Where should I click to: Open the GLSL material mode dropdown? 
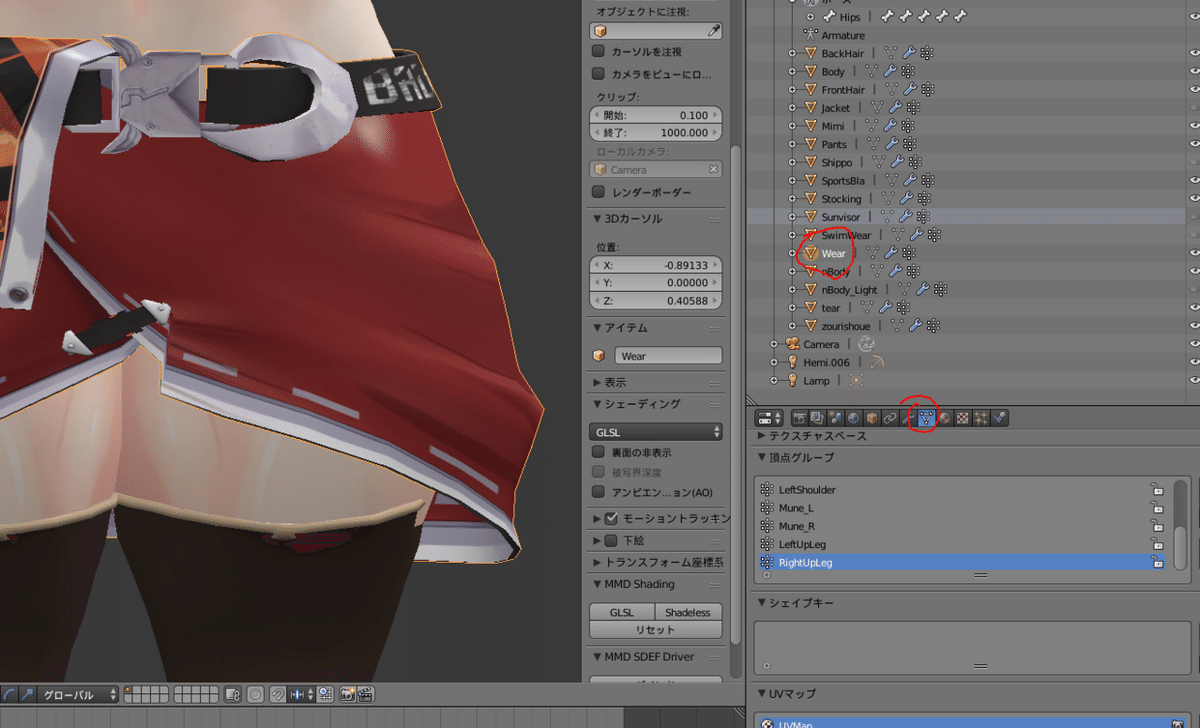click(656, 432)
